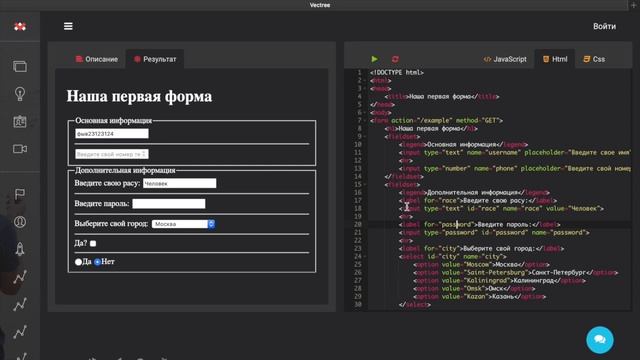This screenshot has width=640, height=360.
Task: Click code line 21 password input tag
Action: [x=494, y=233]
